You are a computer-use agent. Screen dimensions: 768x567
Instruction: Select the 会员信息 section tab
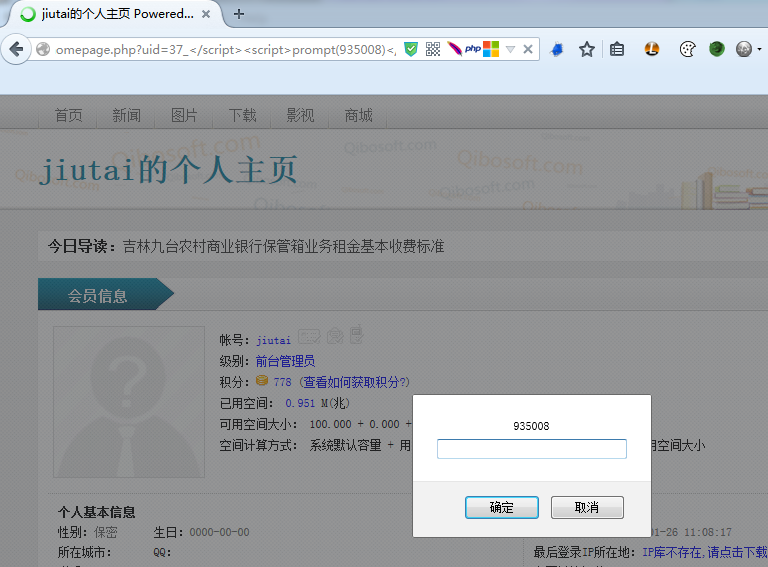106,294
